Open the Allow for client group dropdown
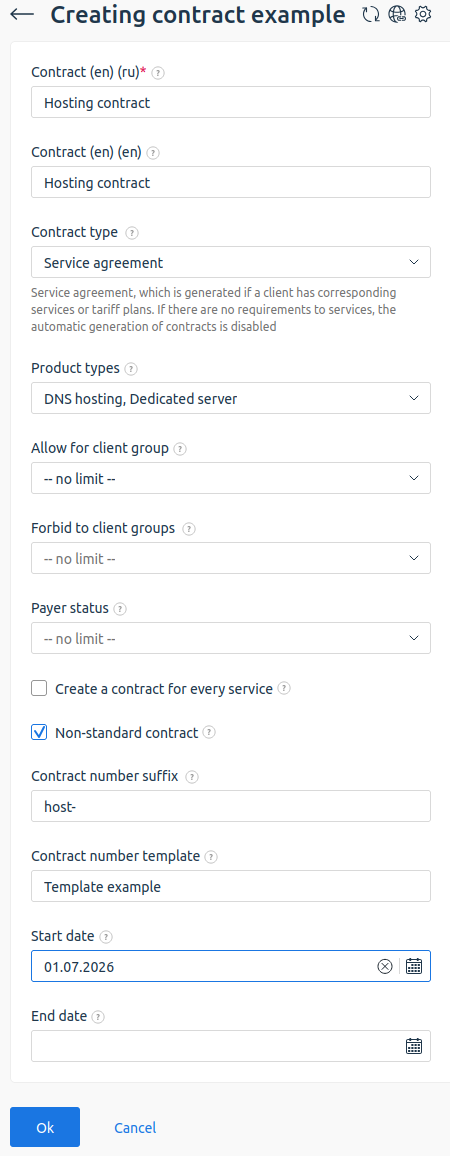Image resolution: width=450 pixels, height=1156 pixels. (x=231, y=478)
